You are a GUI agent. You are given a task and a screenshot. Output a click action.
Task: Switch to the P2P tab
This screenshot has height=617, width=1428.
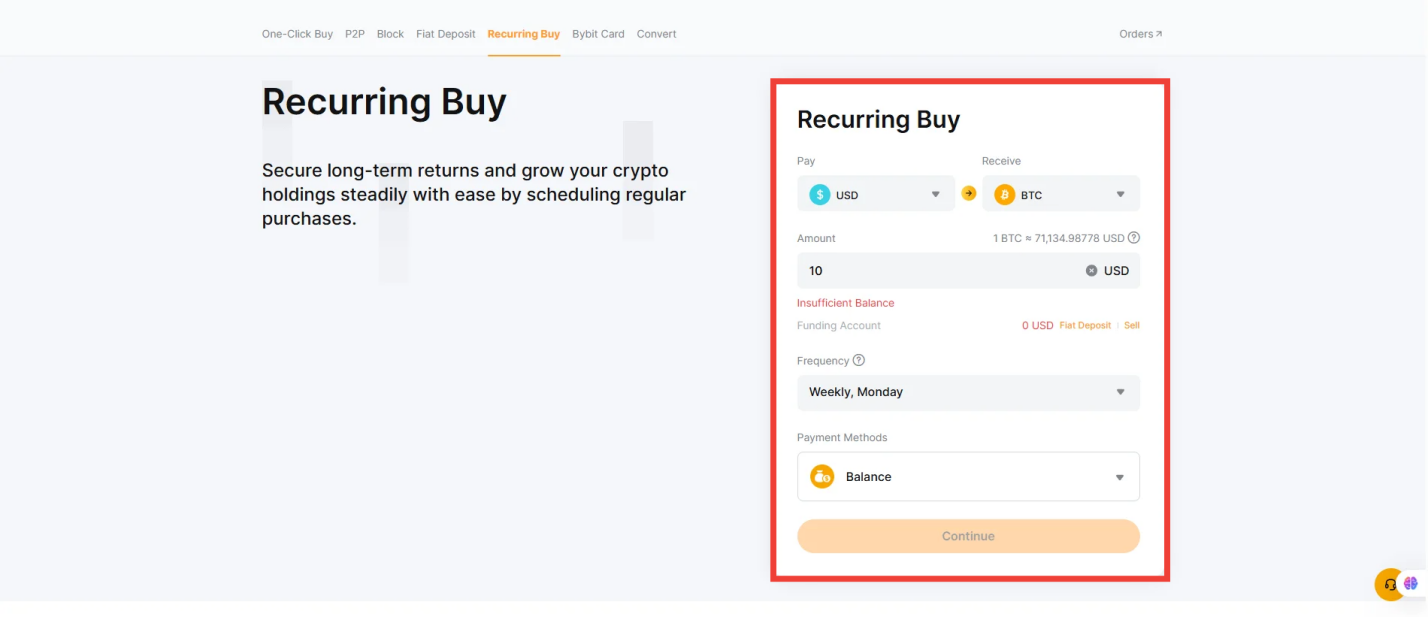click(355, 33)
